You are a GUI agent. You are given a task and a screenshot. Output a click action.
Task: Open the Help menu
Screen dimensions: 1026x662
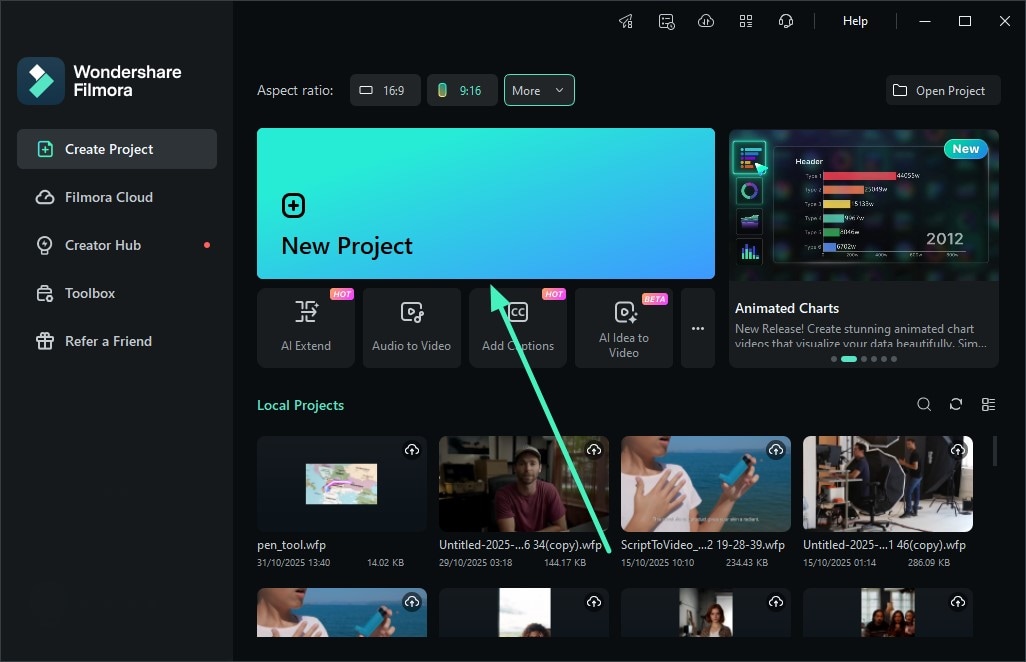click(x=855, y=20)
